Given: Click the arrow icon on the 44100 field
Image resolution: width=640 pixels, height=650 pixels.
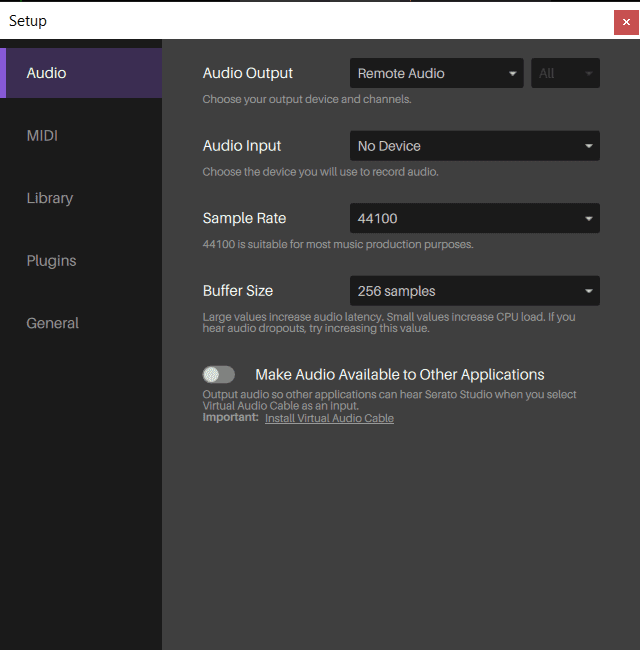Looking at the screenshot, I should (589, 219).
